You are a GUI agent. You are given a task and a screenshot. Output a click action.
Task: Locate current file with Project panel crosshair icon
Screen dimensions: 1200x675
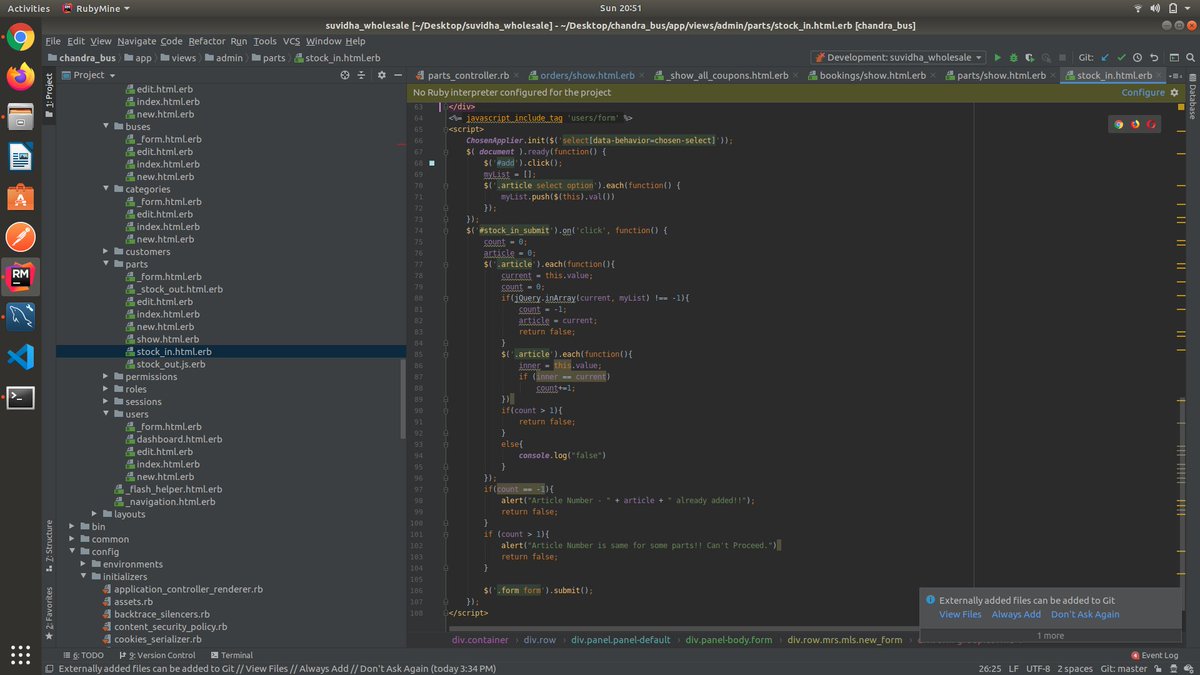(x=345, y=75)
